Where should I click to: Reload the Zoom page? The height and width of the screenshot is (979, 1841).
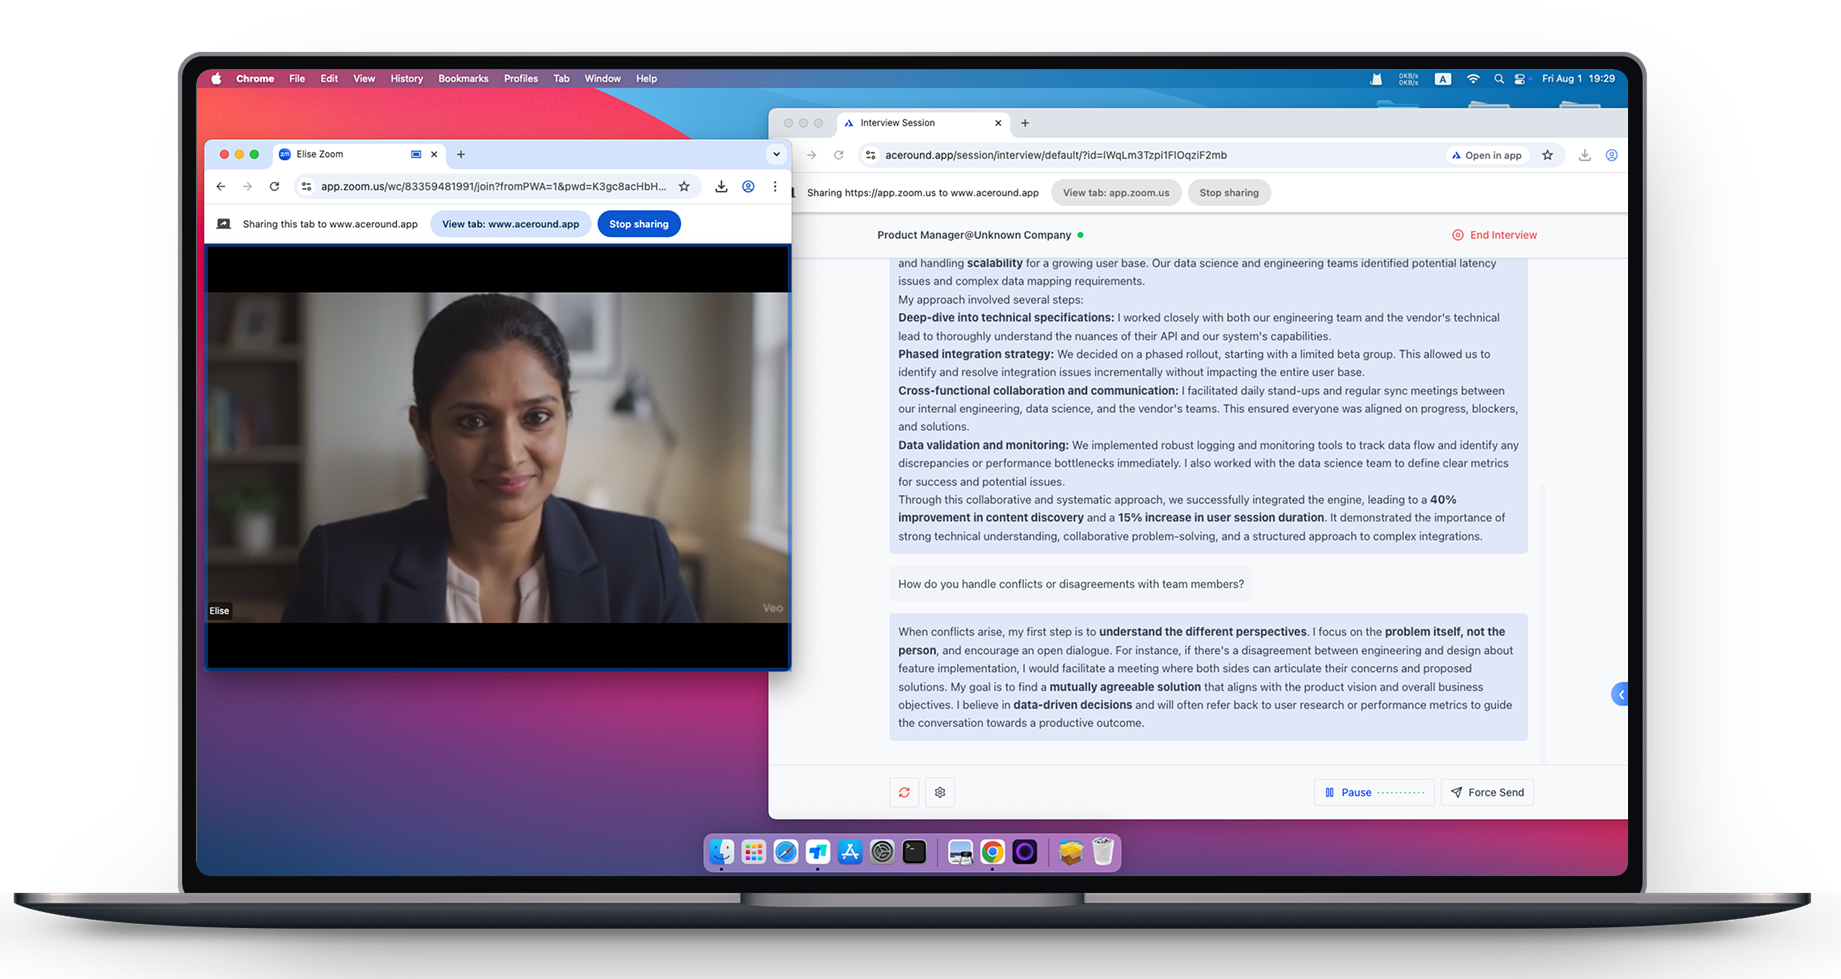pyautogui.click(x=274, y=186)
